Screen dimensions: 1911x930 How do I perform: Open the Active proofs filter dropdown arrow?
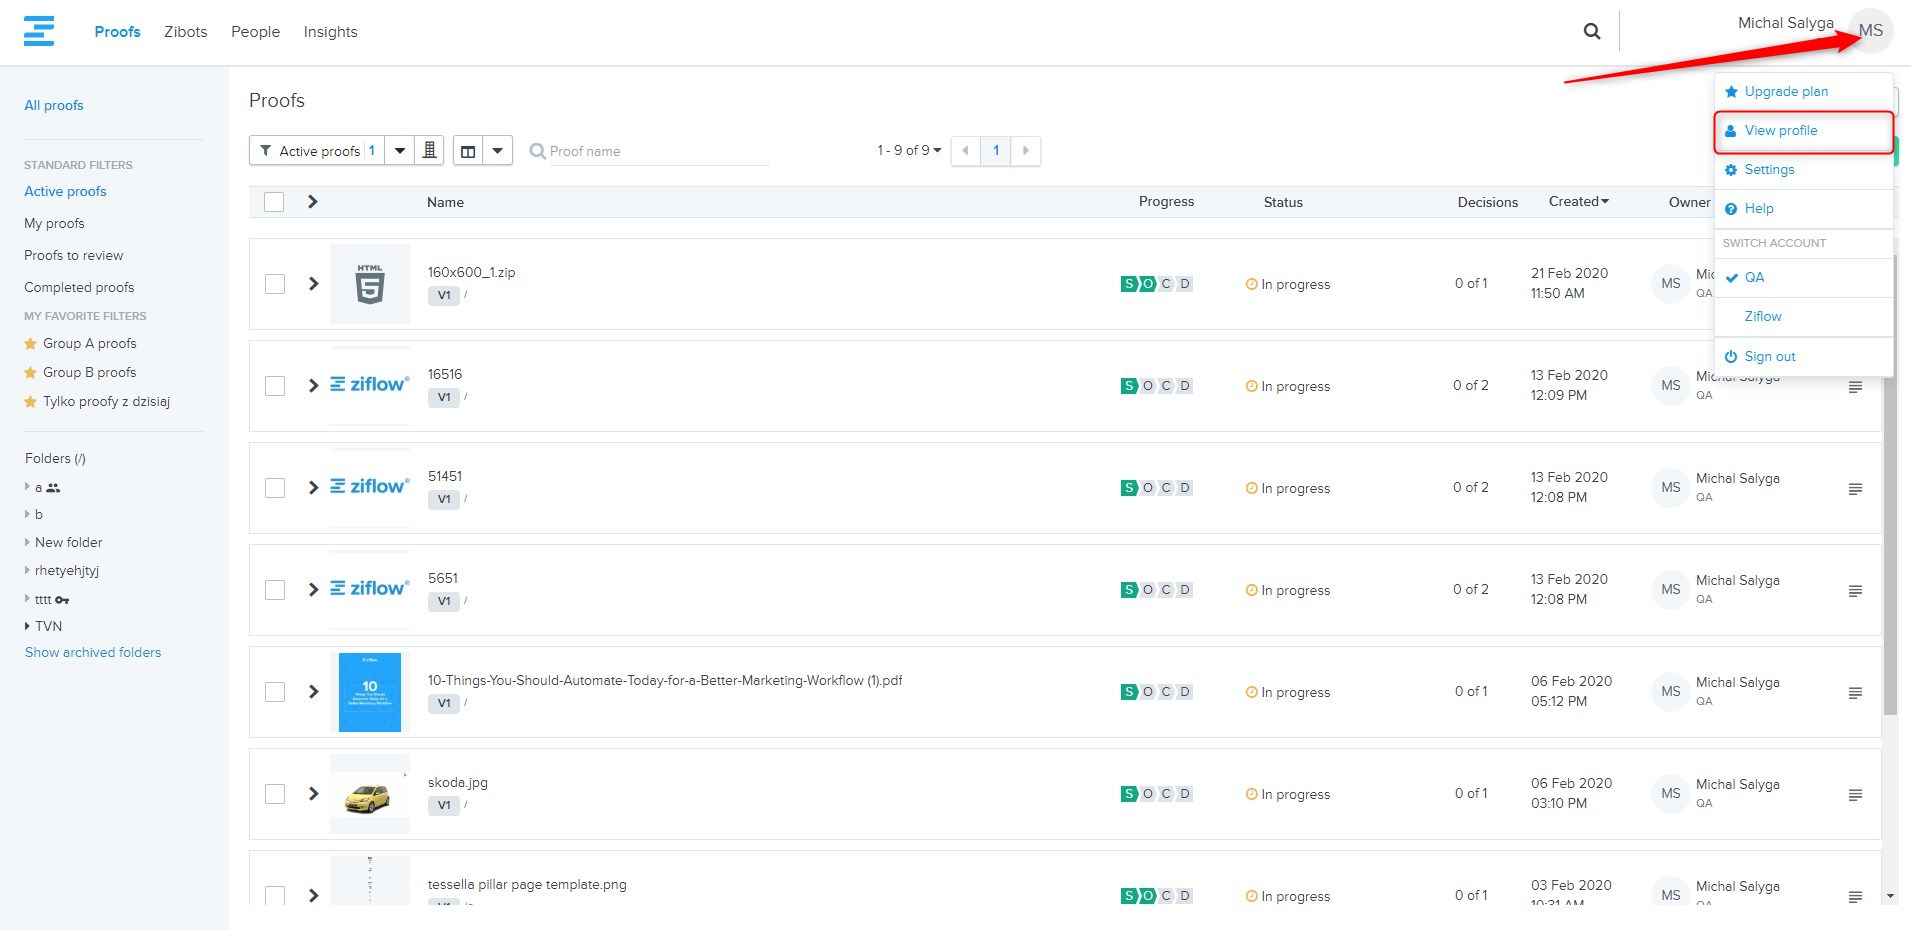[x=400, y=151]
